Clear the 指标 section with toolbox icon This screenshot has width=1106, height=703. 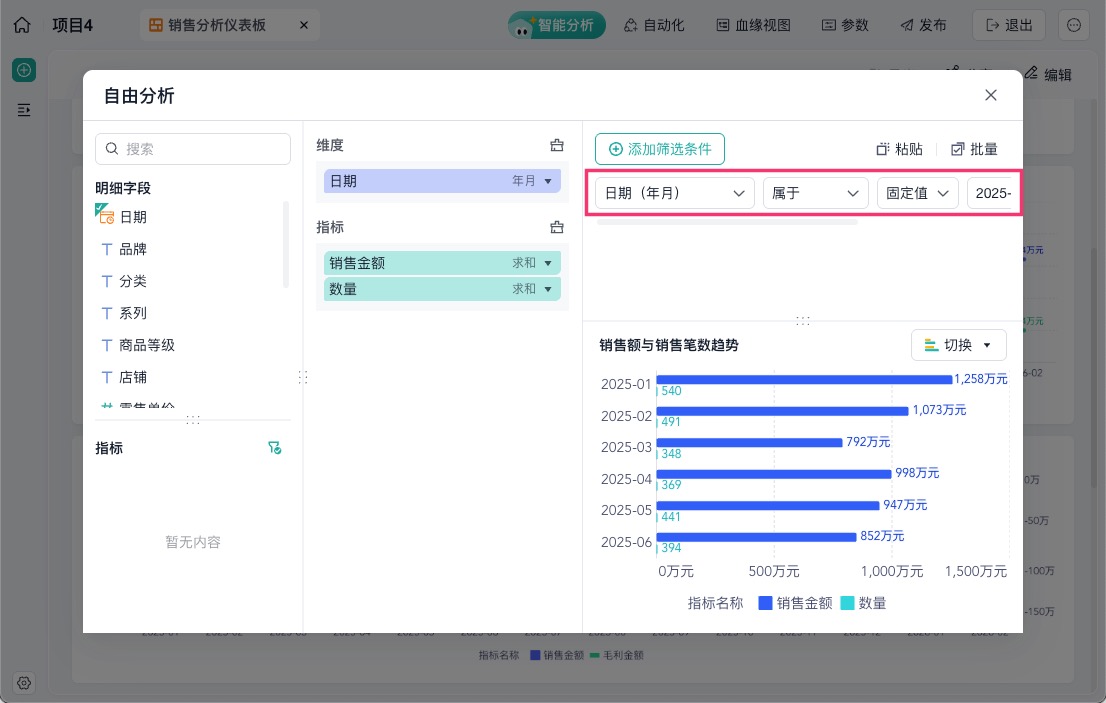557,227
